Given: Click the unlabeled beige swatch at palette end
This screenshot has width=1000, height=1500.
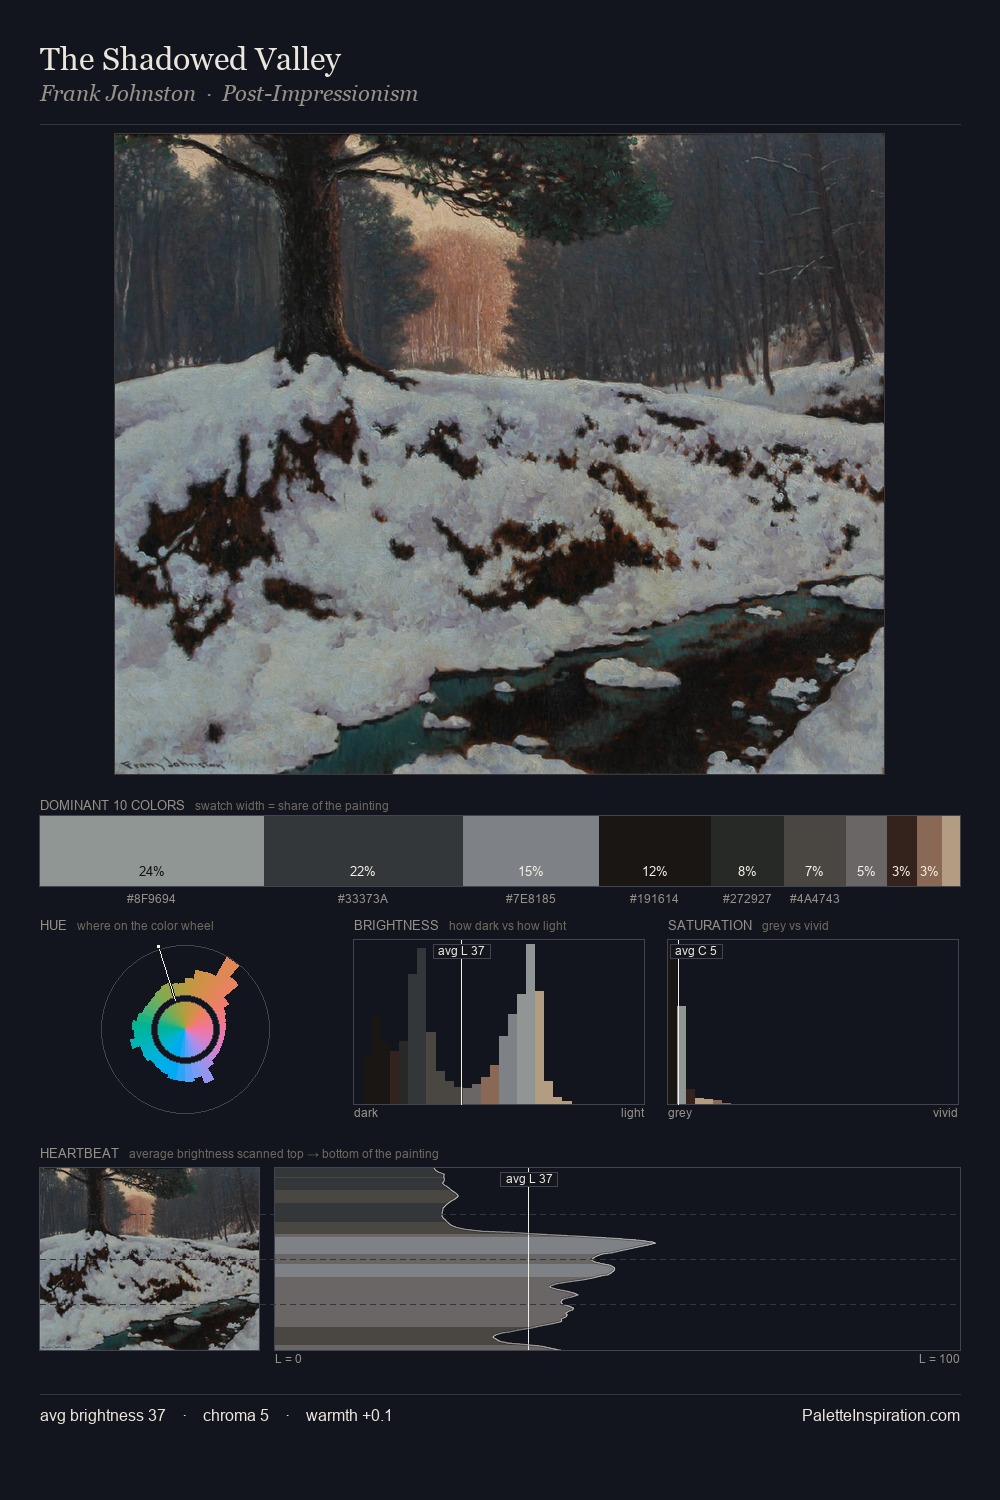Looking at the screenshot, I should tap(951, 851).
